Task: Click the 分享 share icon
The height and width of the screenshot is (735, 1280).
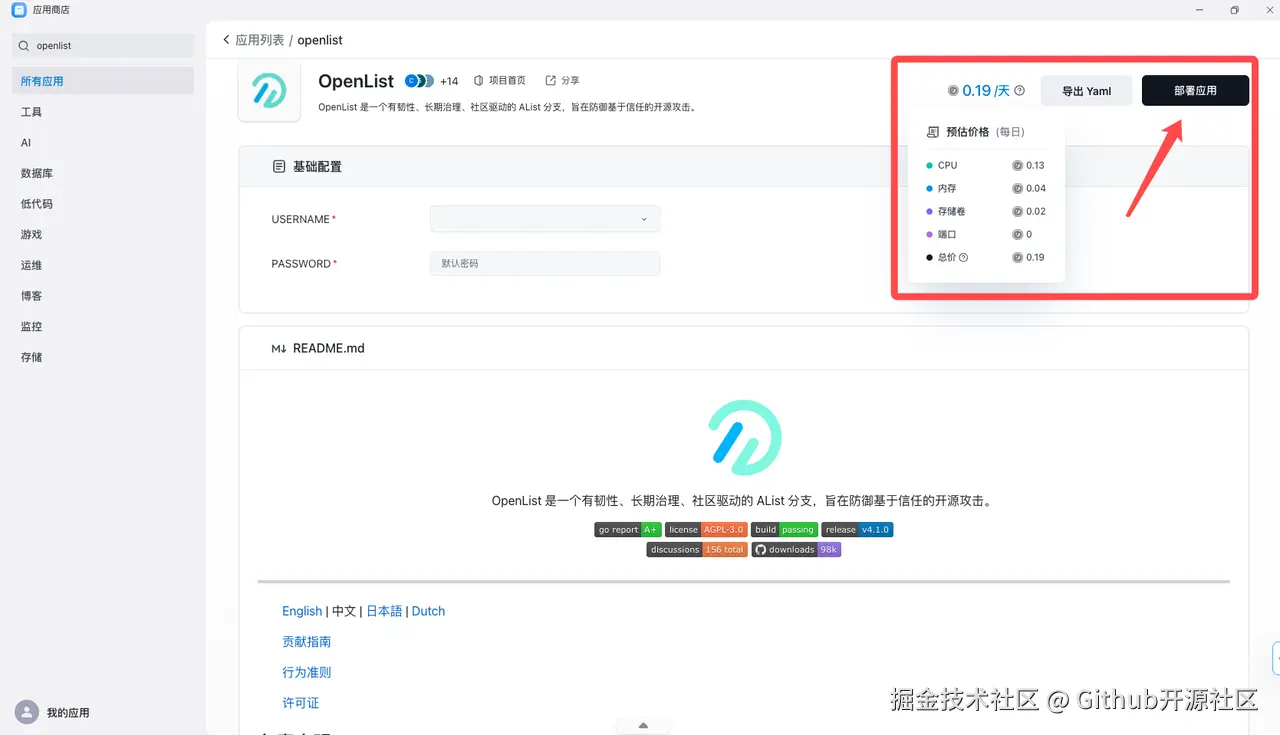Action: 551,81
